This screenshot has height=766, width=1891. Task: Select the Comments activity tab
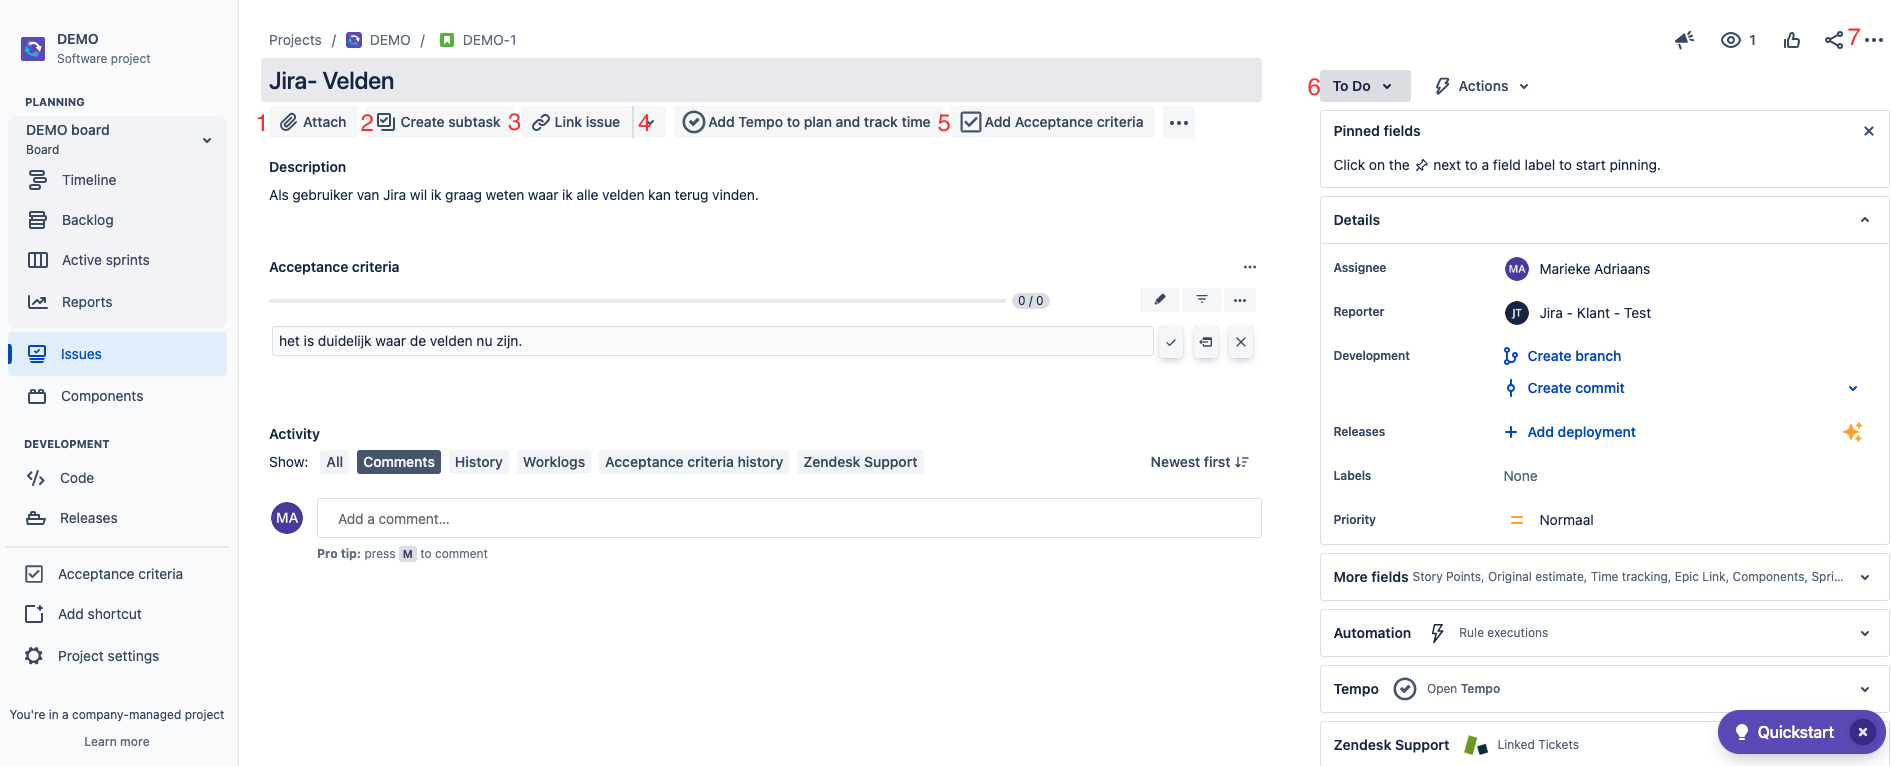[399, 462]
